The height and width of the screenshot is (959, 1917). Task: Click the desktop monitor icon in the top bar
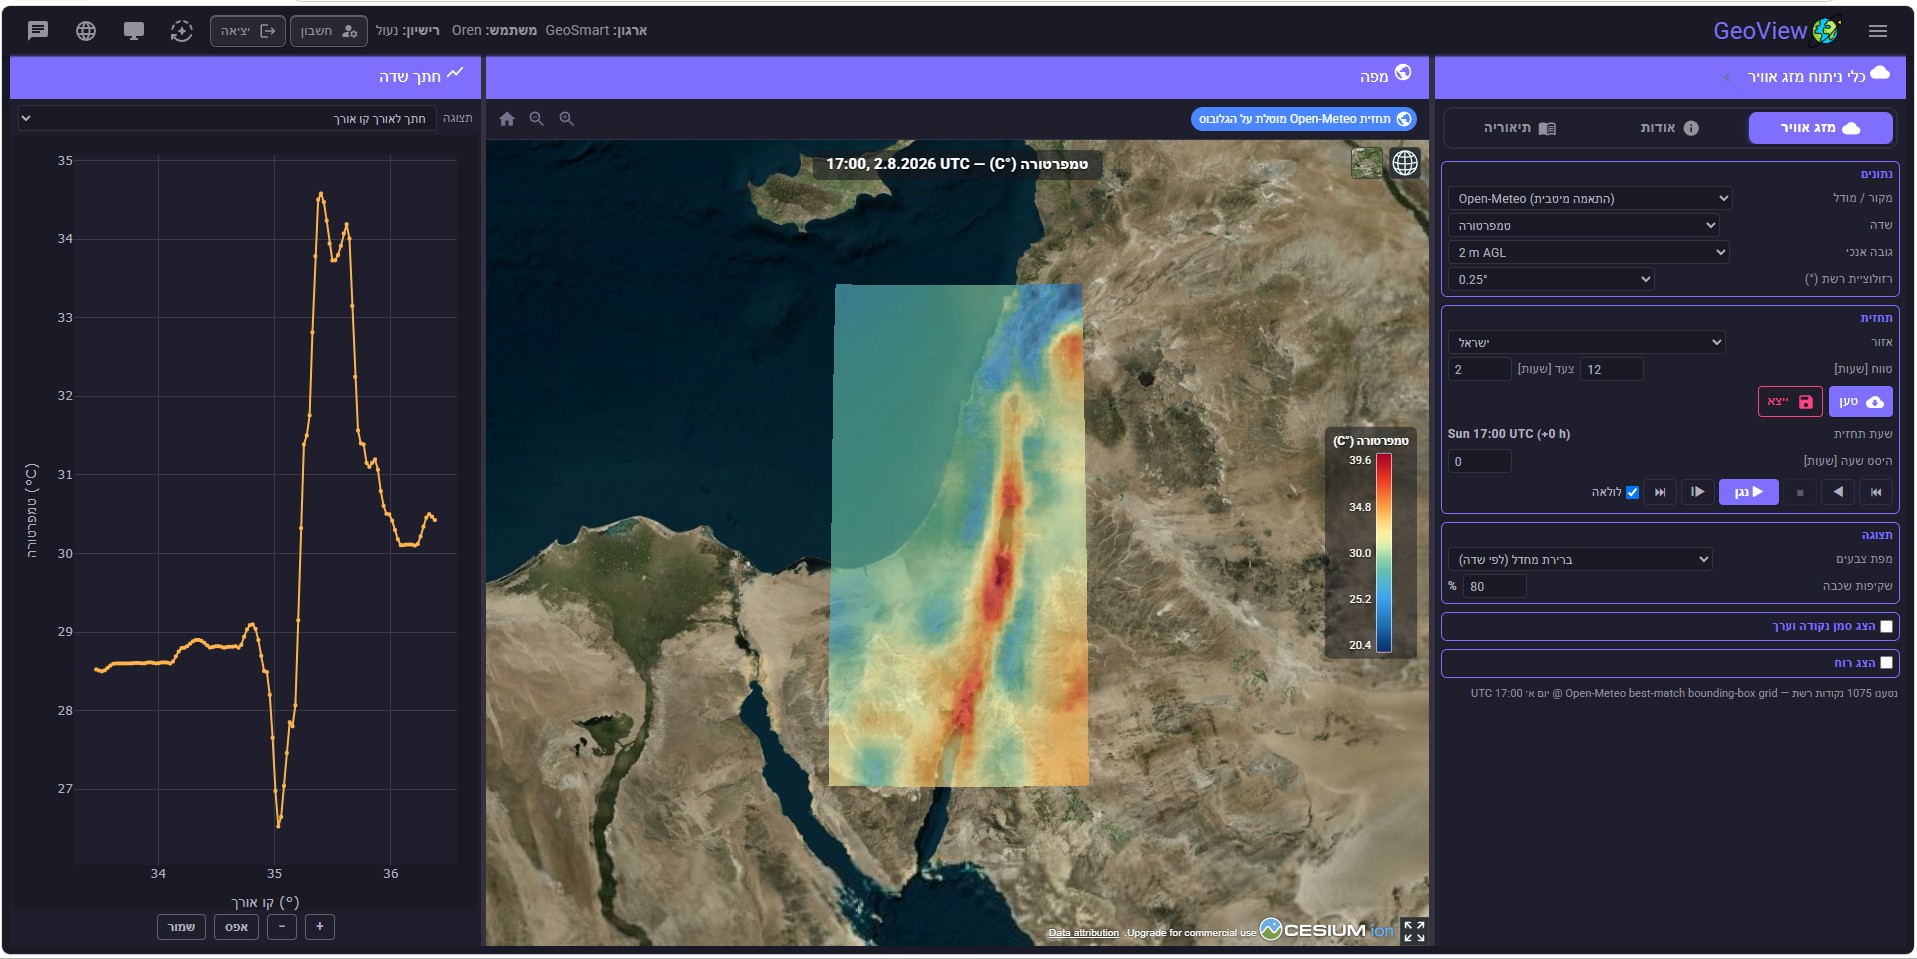(x=134, y=30)
